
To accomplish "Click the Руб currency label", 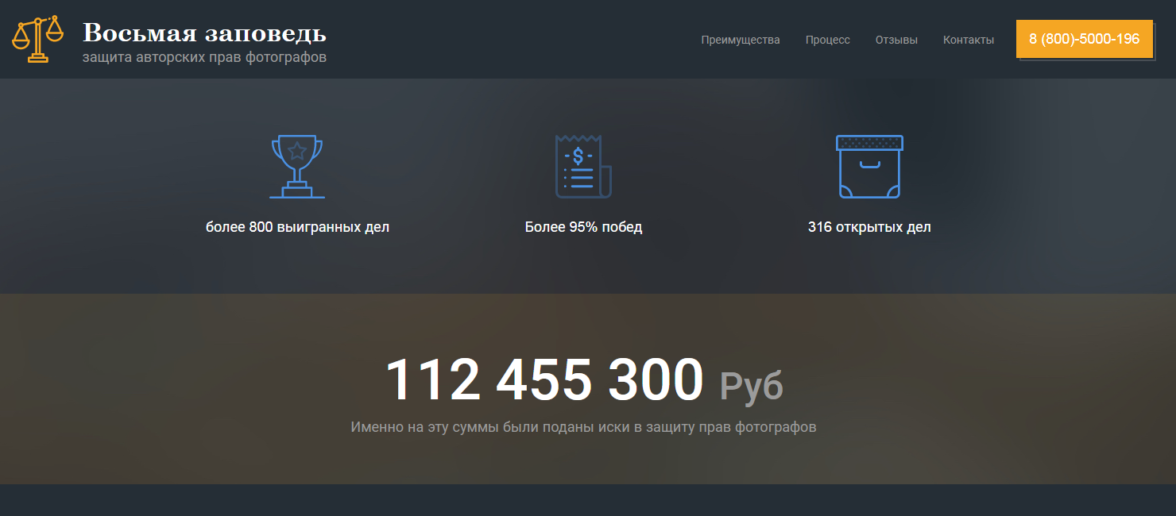I will click(x=751, y=385).
